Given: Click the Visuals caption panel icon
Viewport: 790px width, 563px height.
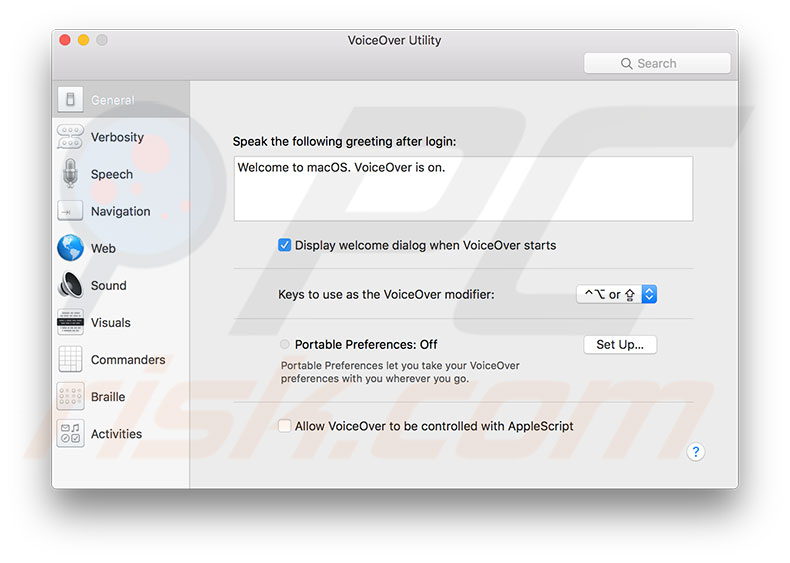Looking at the screenshot, I should 71,322.
